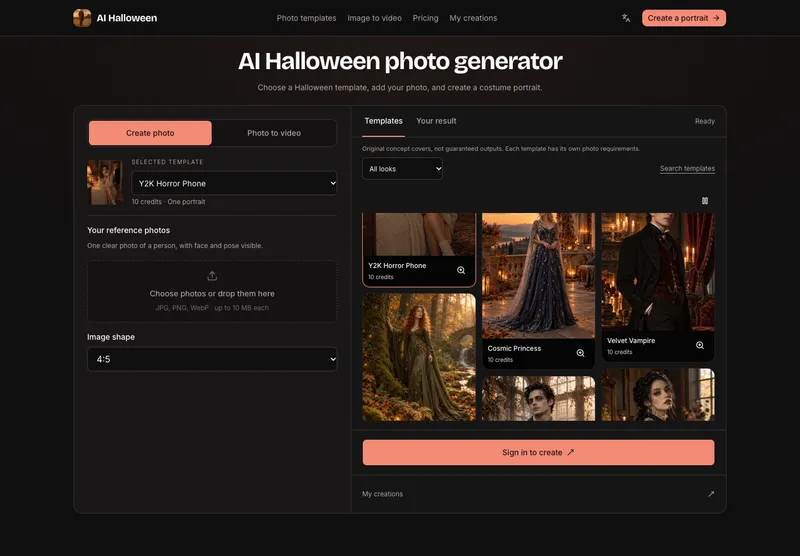Select the gothic woman portrait template
This screenshot has height=556, width=800.
[x=658, y=395]
